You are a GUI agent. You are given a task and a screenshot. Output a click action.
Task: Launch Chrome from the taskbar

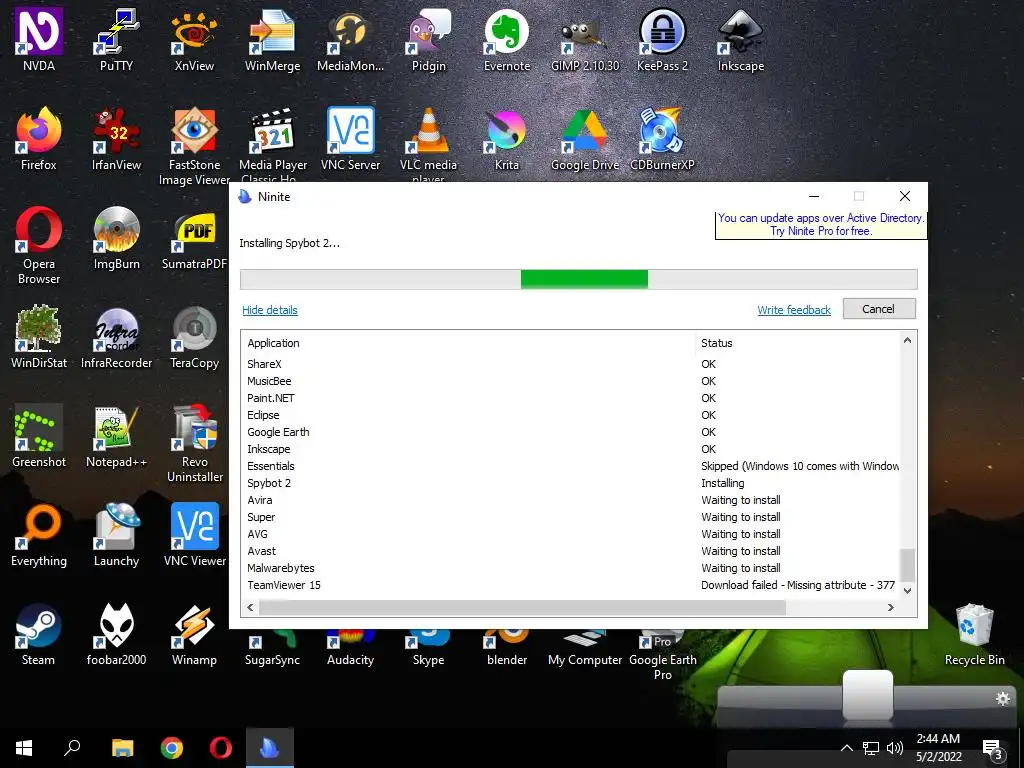coord(172,748)
